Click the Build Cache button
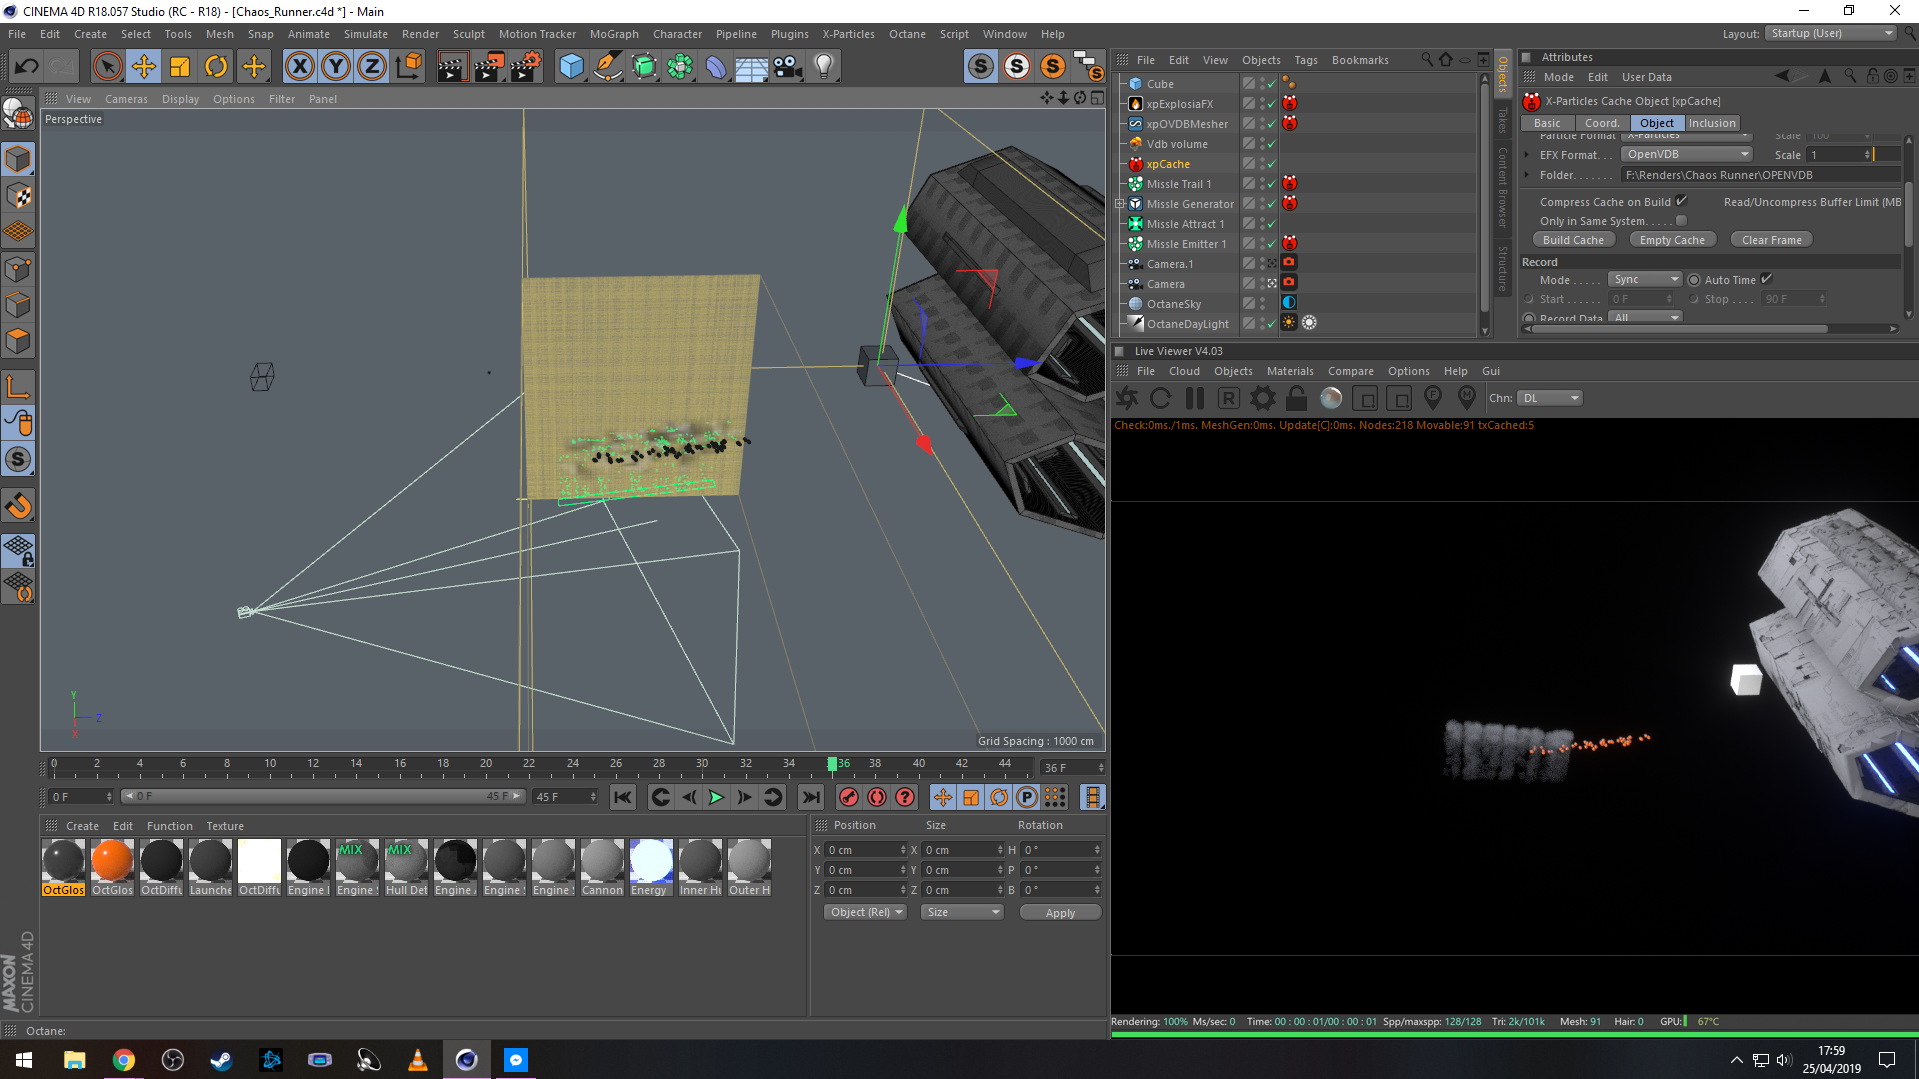 (1573, 240)
